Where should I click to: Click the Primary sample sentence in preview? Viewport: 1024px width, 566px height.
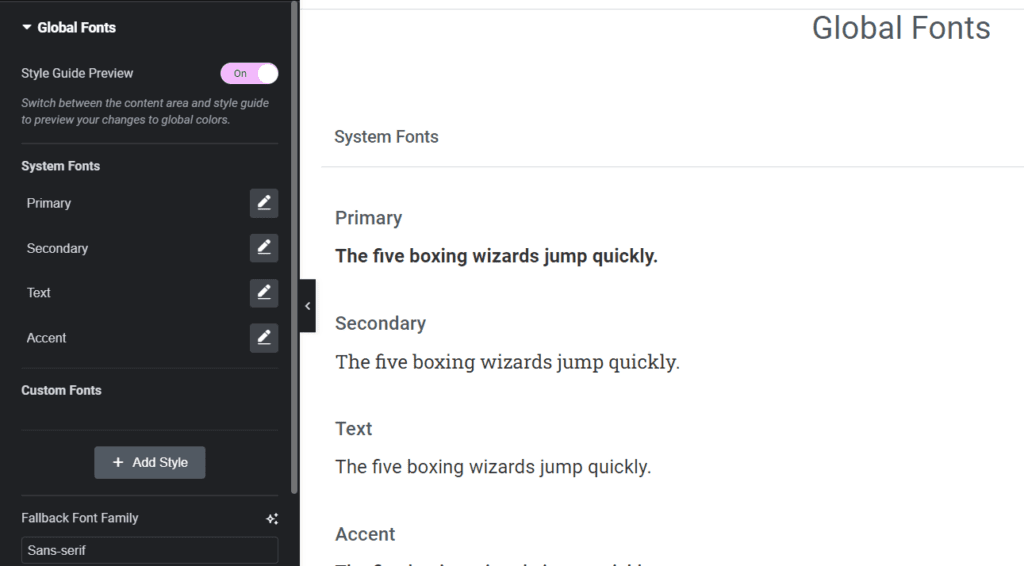click(x=496, y=256)
